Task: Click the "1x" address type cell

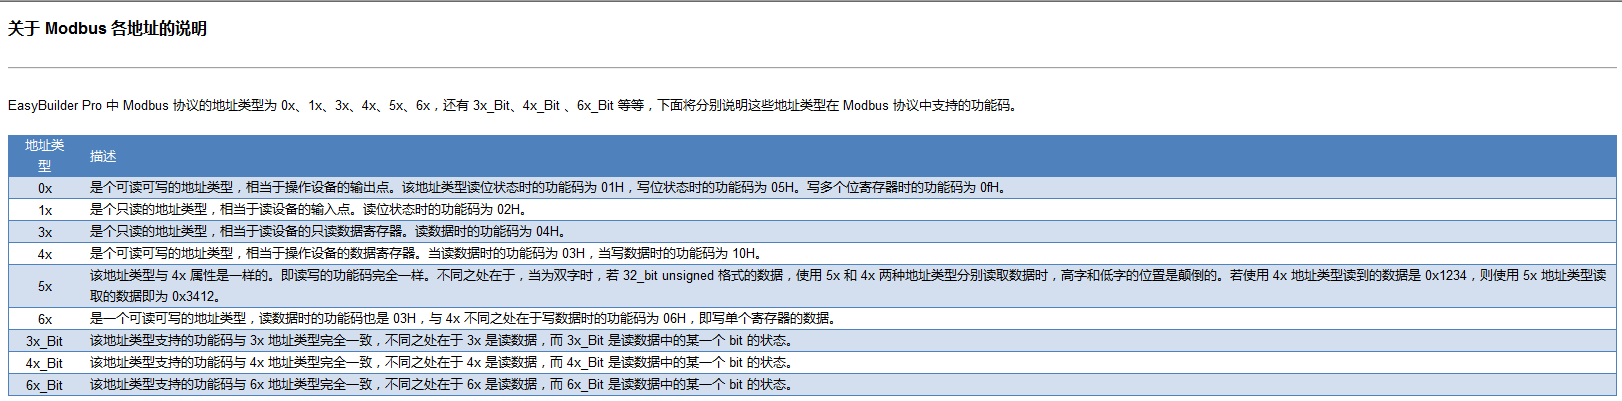Action: [45, 210]
